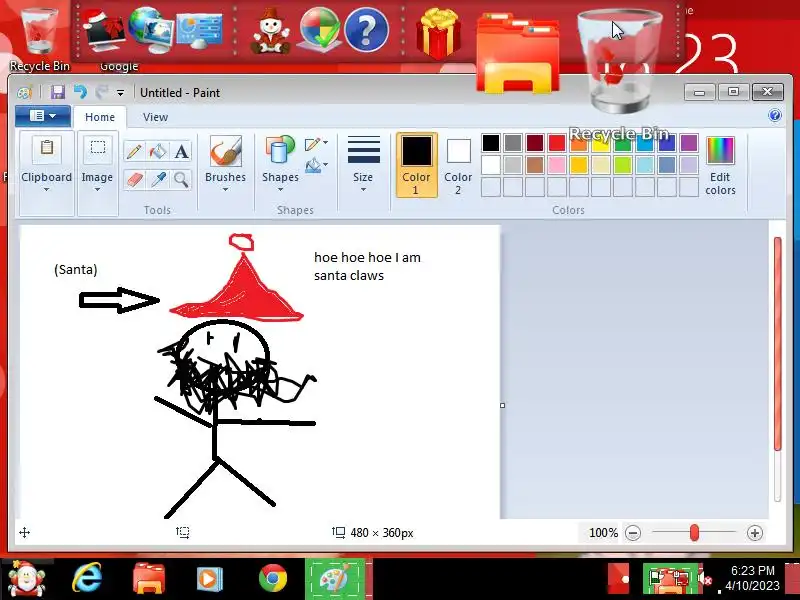
Task: Click the Save icon in Paint's title bar
Action: click(57, 92)
